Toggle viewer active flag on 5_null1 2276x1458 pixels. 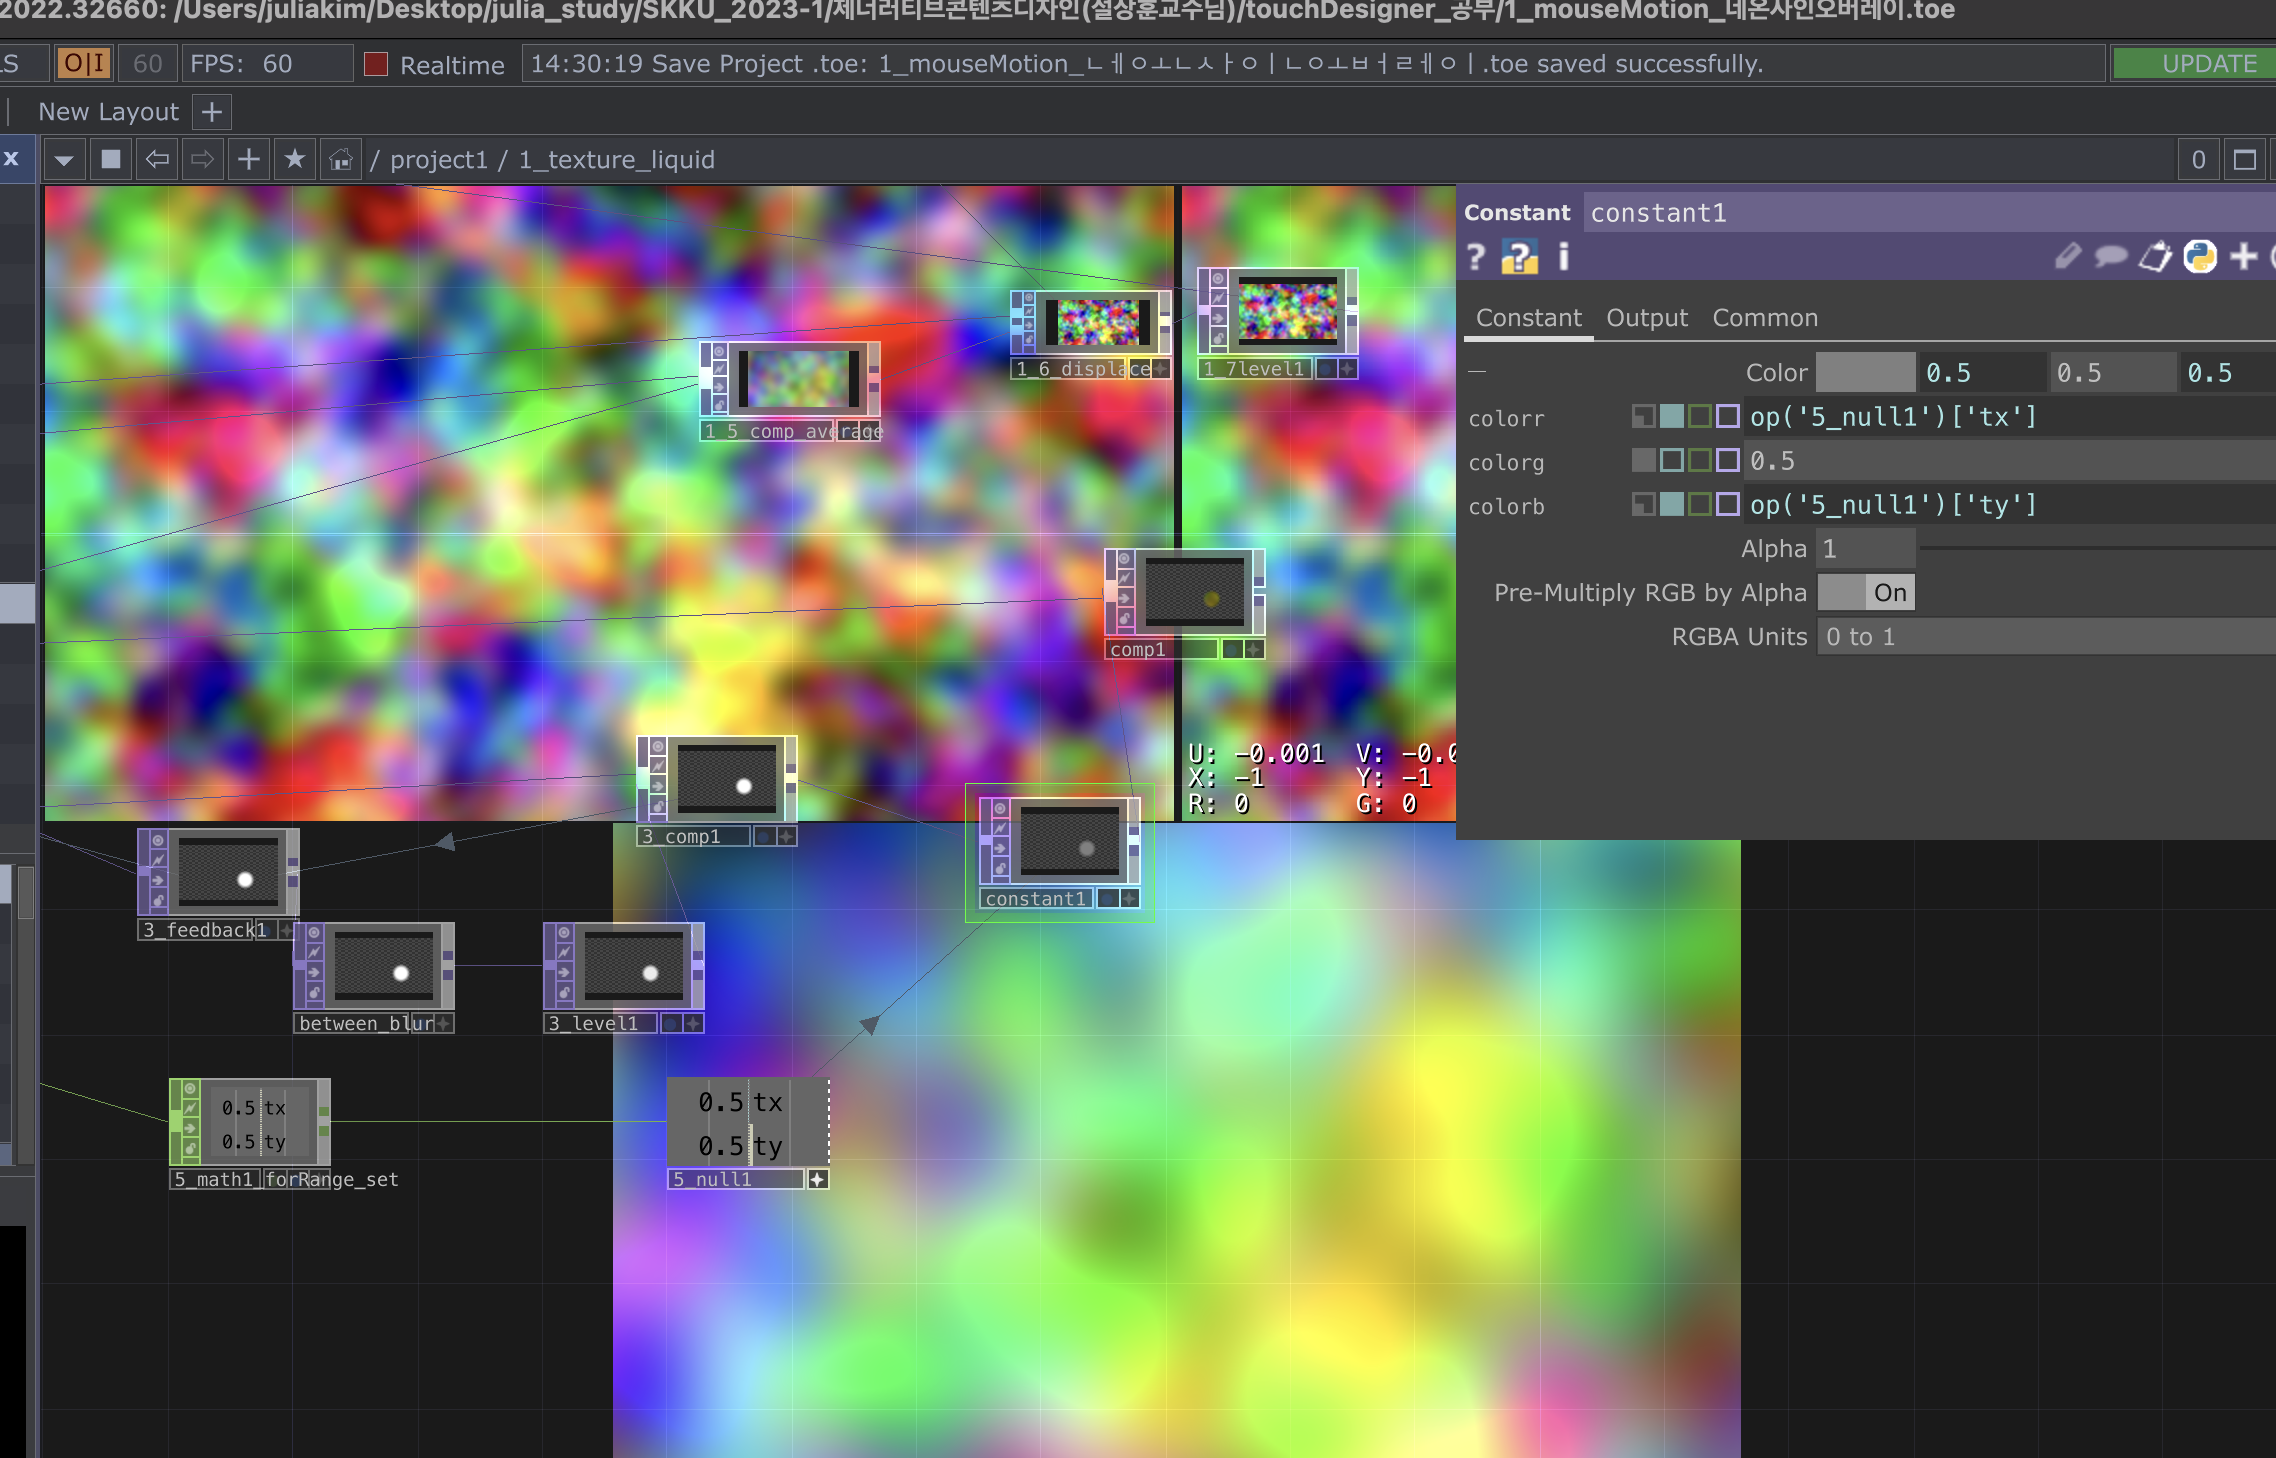click(818, 1180)
